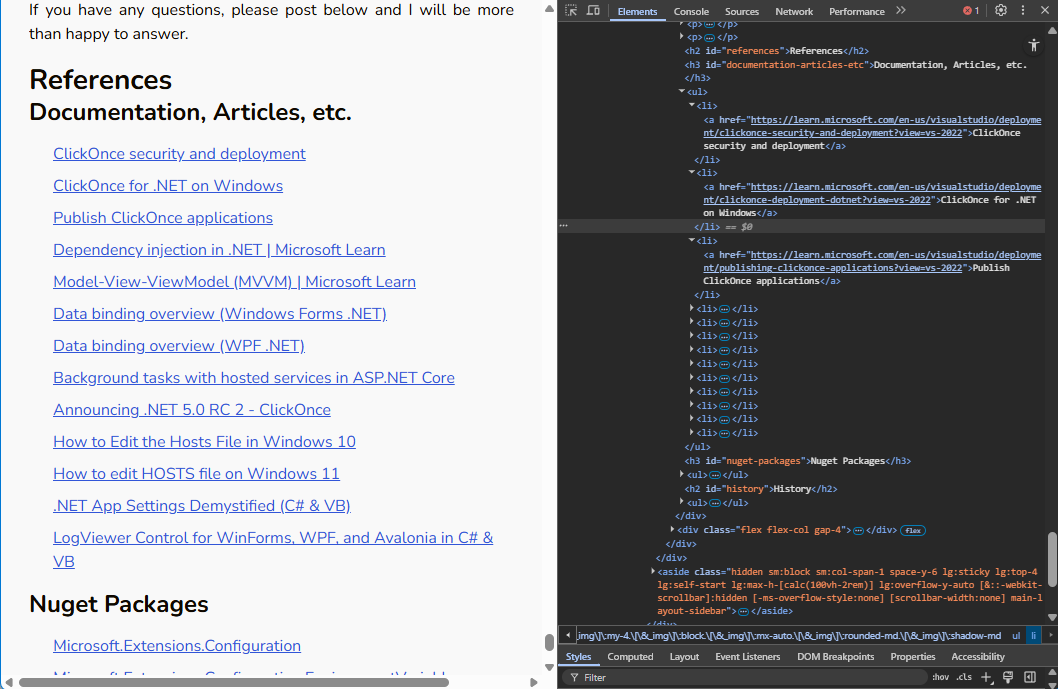Open the Event Listeners subtab
This screenshot has width=1058, height=689.
(x=748, y=657)
